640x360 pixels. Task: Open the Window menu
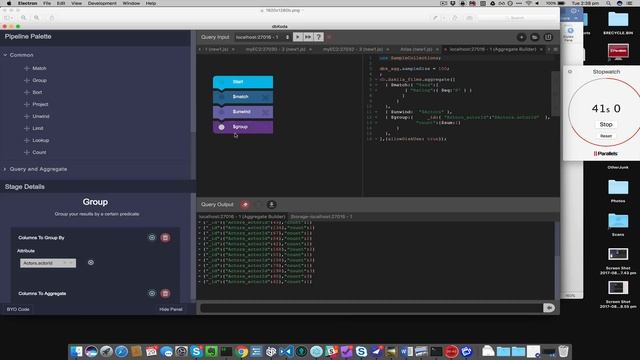[x=131, y=3]
